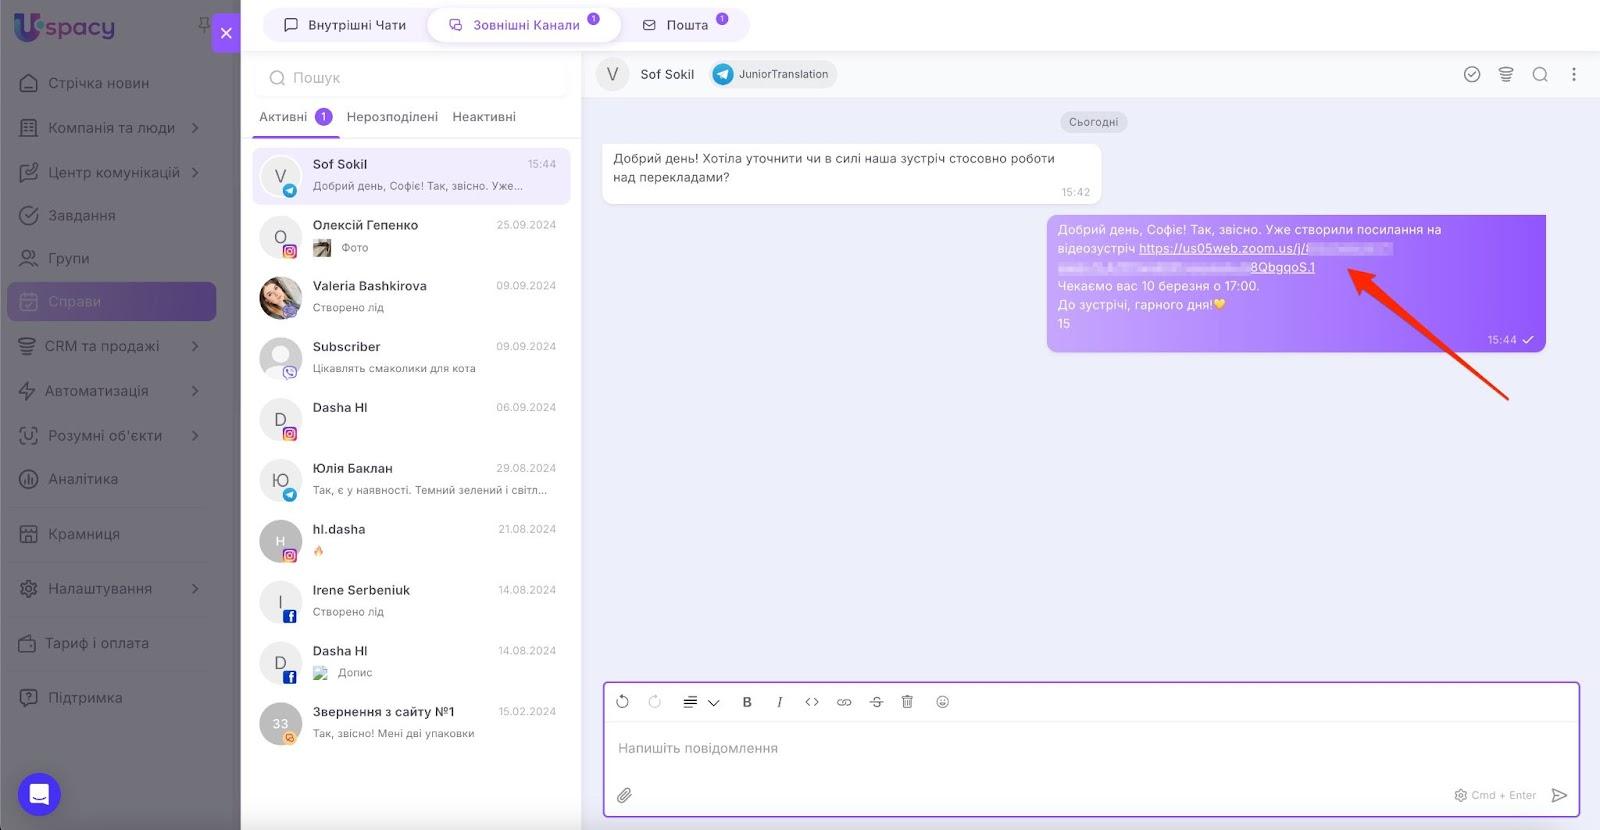
Task: Open Групи in sidebar
Action: point(68,258)
